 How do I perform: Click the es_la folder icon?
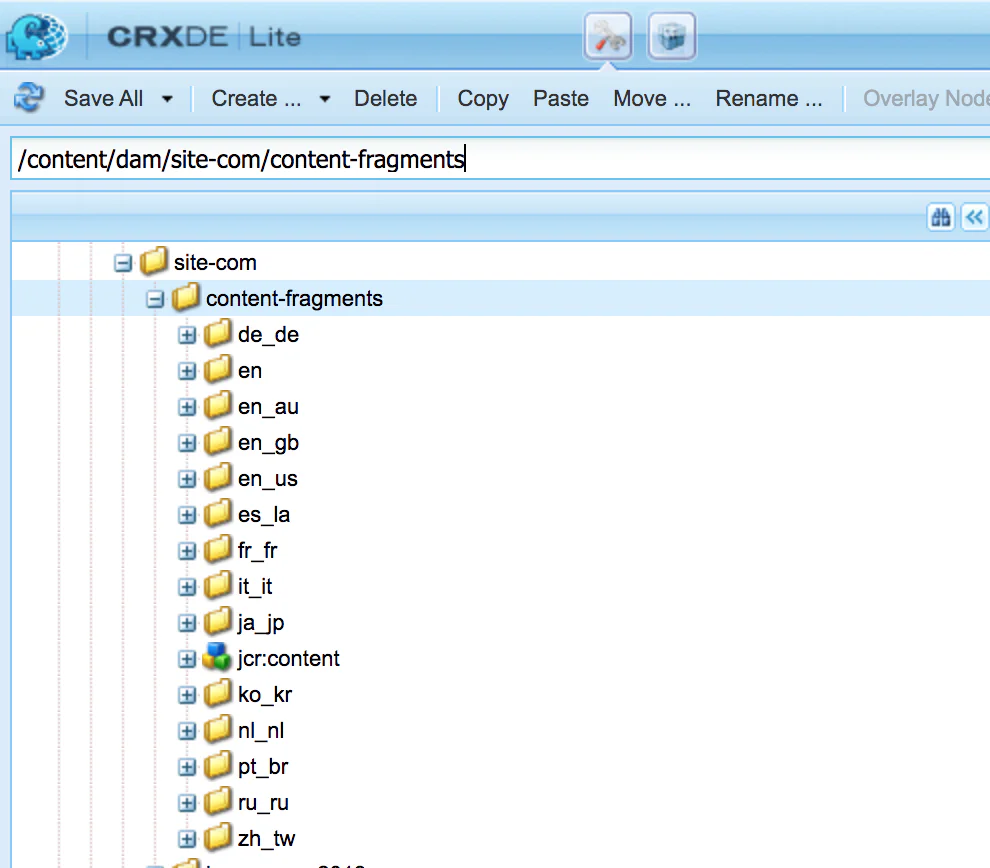pos(218,513)
